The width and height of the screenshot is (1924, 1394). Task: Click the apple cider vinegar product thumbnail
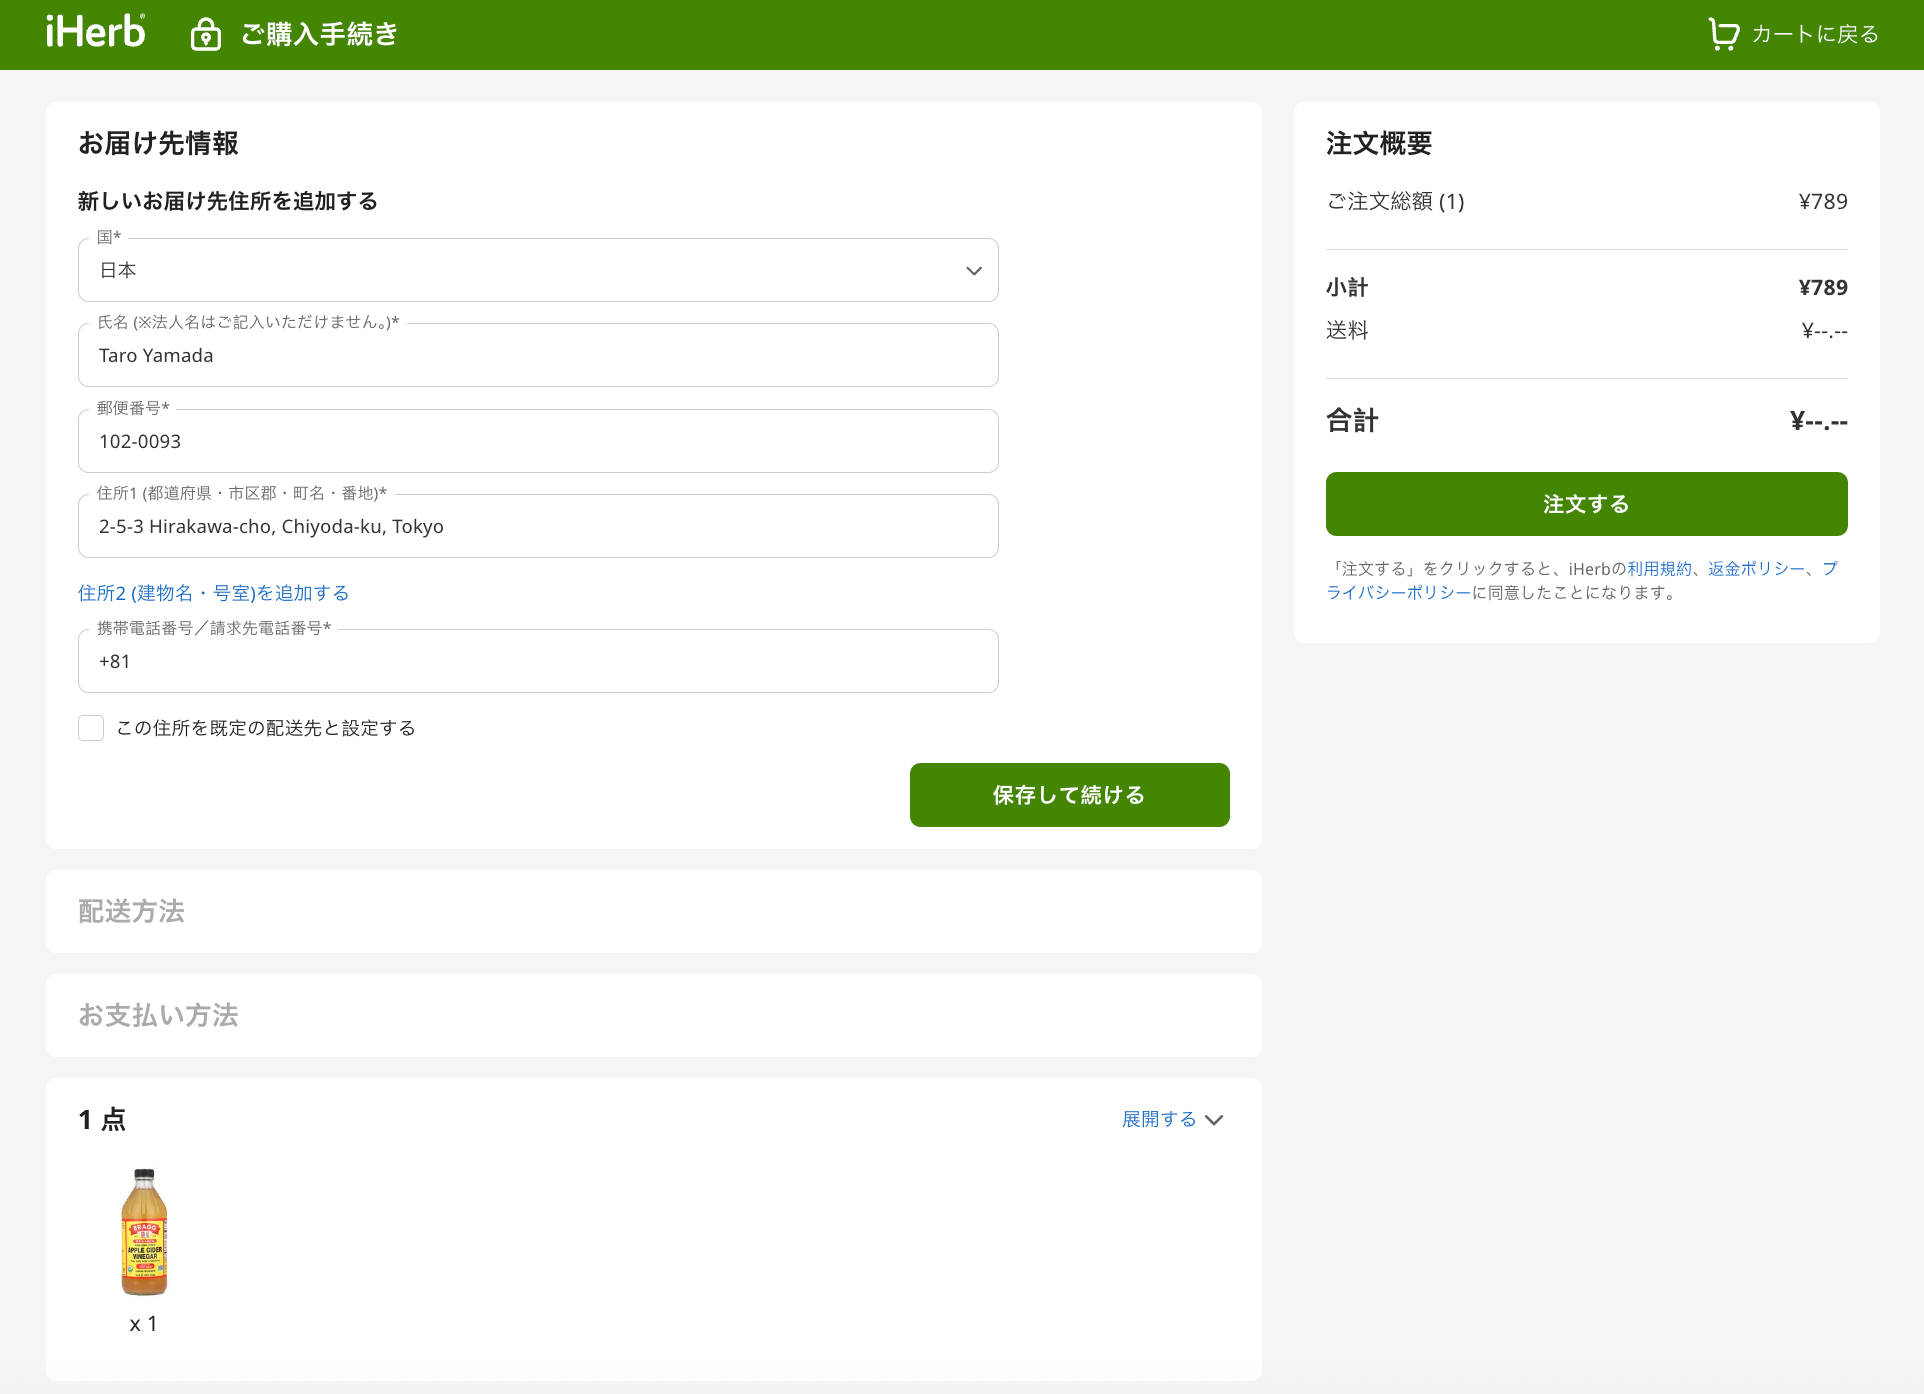[x=144, y=1232]
